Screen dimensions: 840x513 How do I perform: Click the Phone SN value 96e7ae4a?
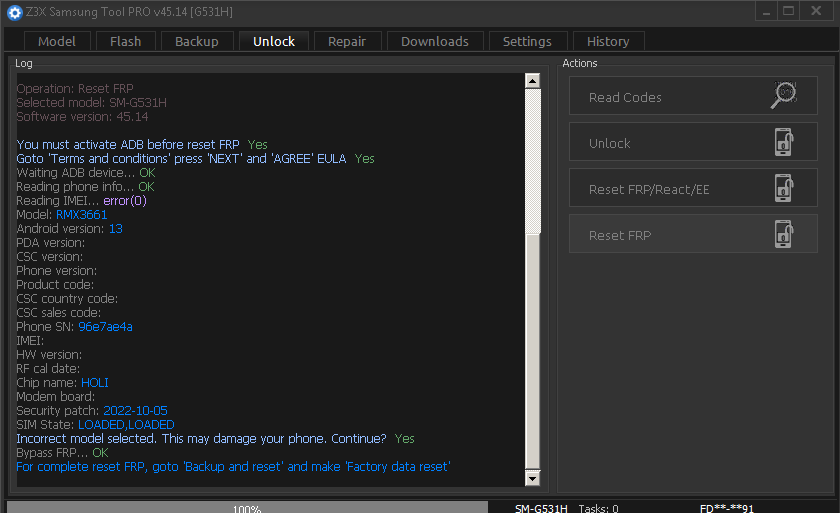[106, 327]
